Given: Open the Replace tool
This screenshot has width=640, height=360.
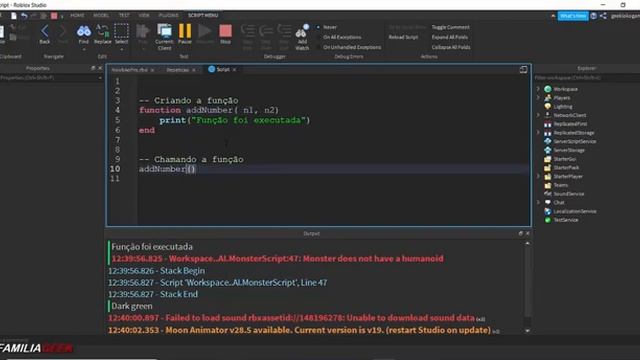Looking at the screenshot, I should pos(102,31).
